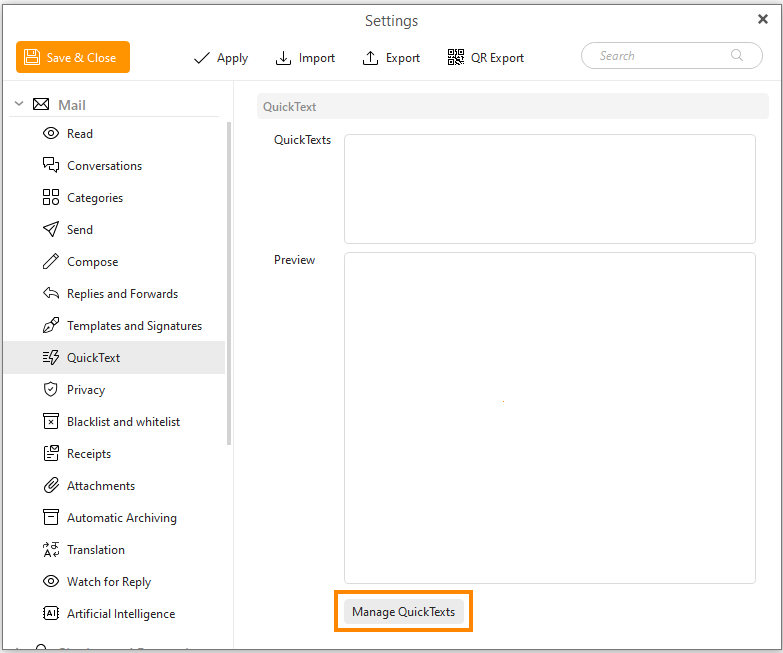Screen dimensions: 783x653
Task: Go to Templates and Signatures
Action: tap(134, 326)
